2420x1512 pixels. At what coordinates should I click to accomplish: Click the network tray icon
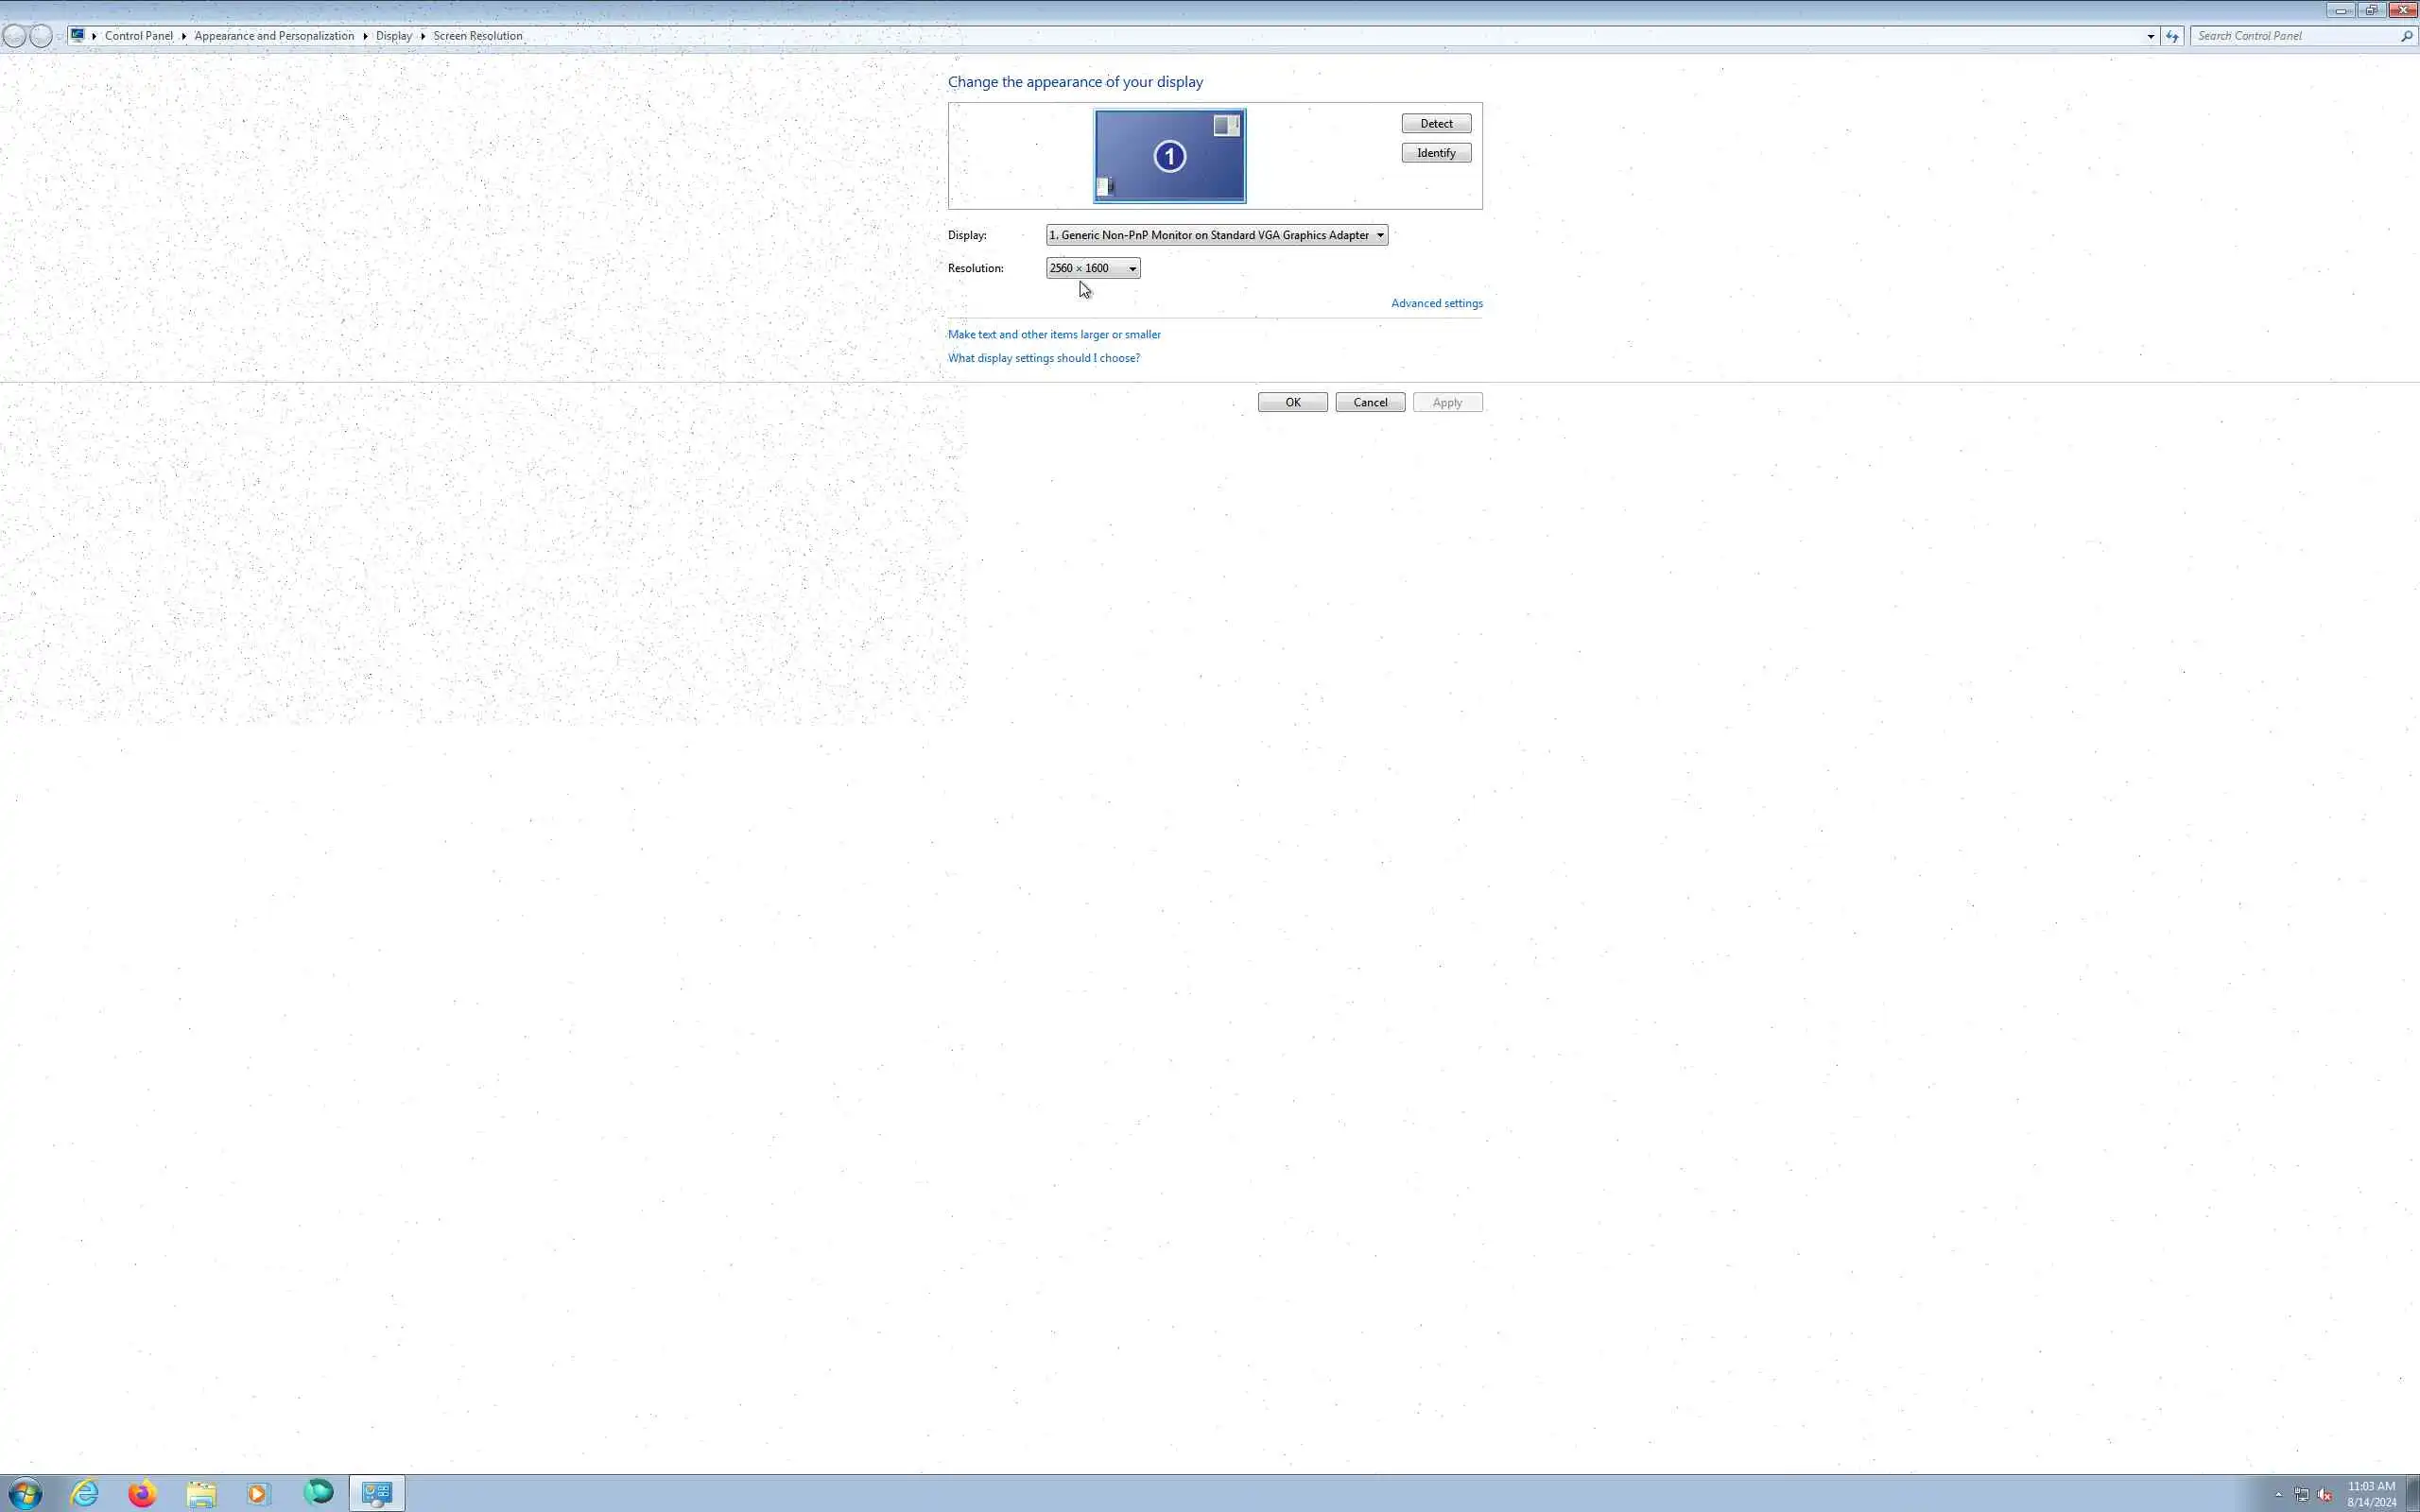(x=2302, y=1495)
